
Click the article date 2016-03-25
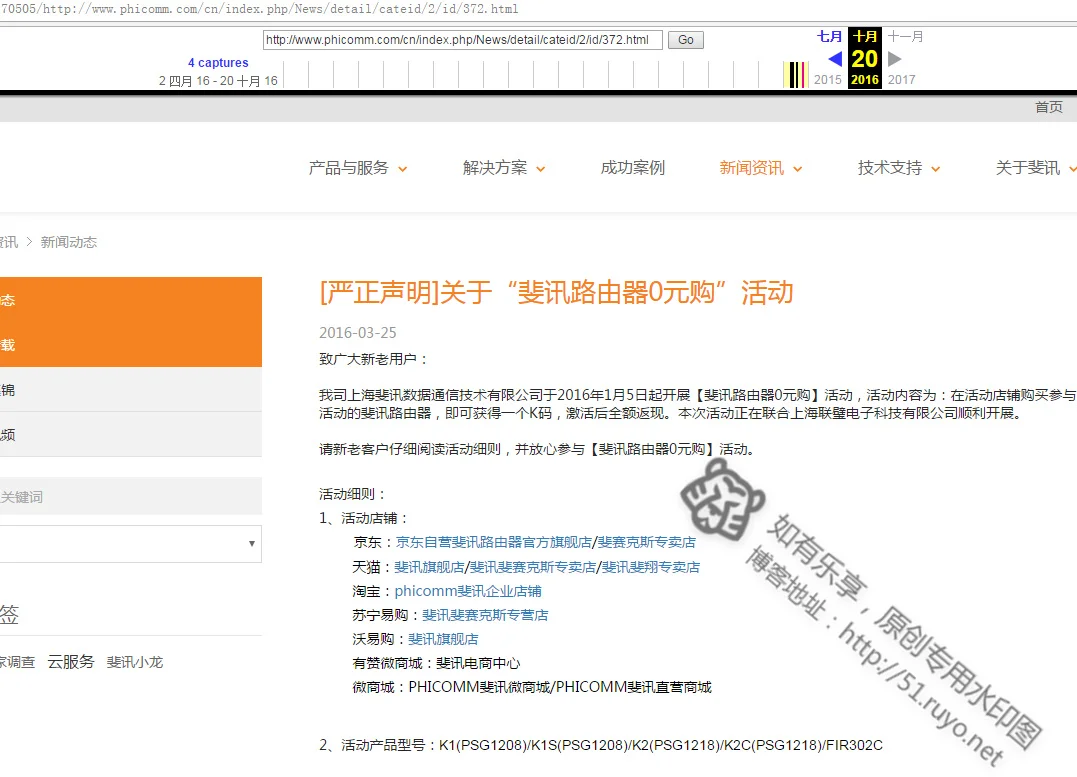pos(358,333)
